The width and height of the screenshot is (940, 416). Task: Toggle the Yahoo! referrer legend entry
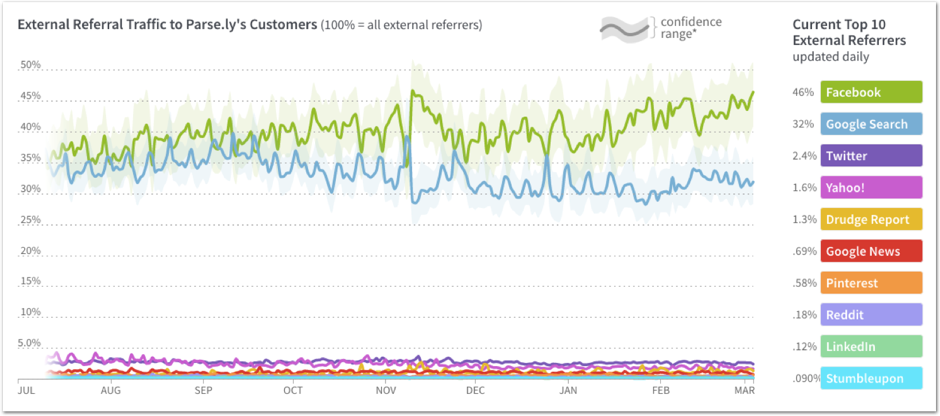point(871,188)
